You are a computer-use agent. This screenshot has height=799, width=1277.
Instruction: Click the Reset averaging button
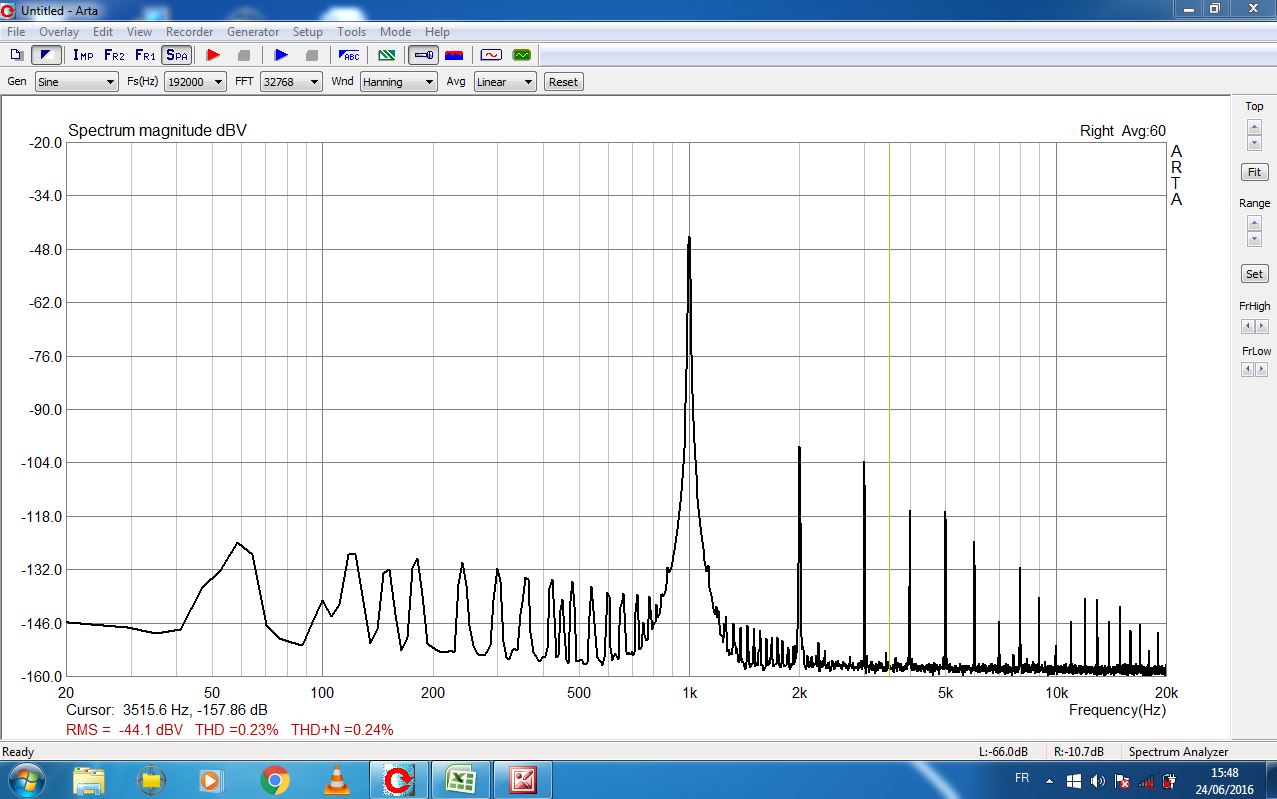563,82
